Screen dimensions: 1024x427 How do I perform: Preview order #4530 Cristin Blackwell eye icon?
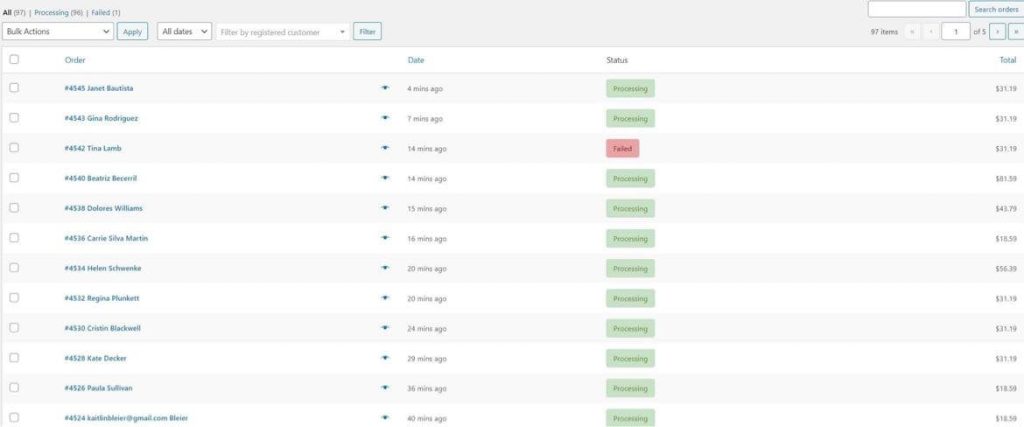pyautogui.click(x=385, y=328)
